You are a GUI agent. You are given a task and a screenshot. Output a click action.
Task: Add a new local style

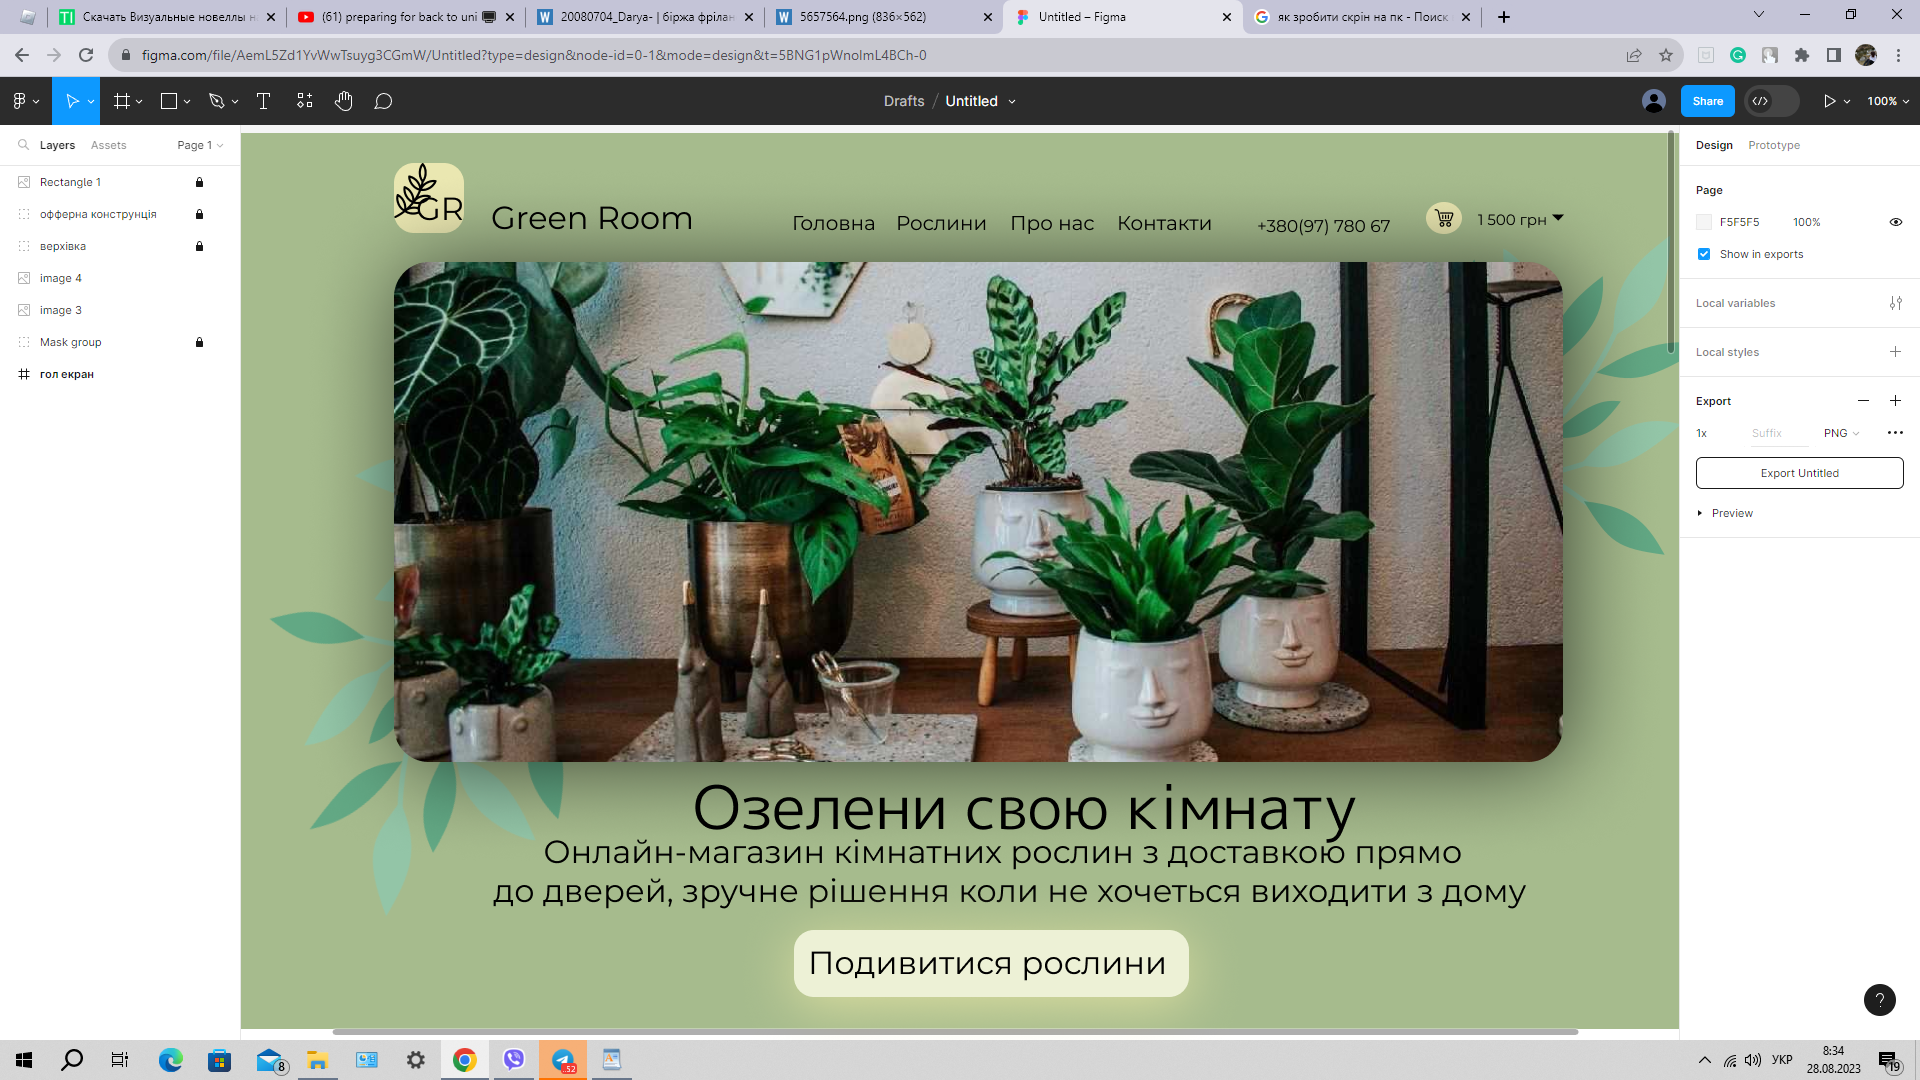click(1895, 352)
